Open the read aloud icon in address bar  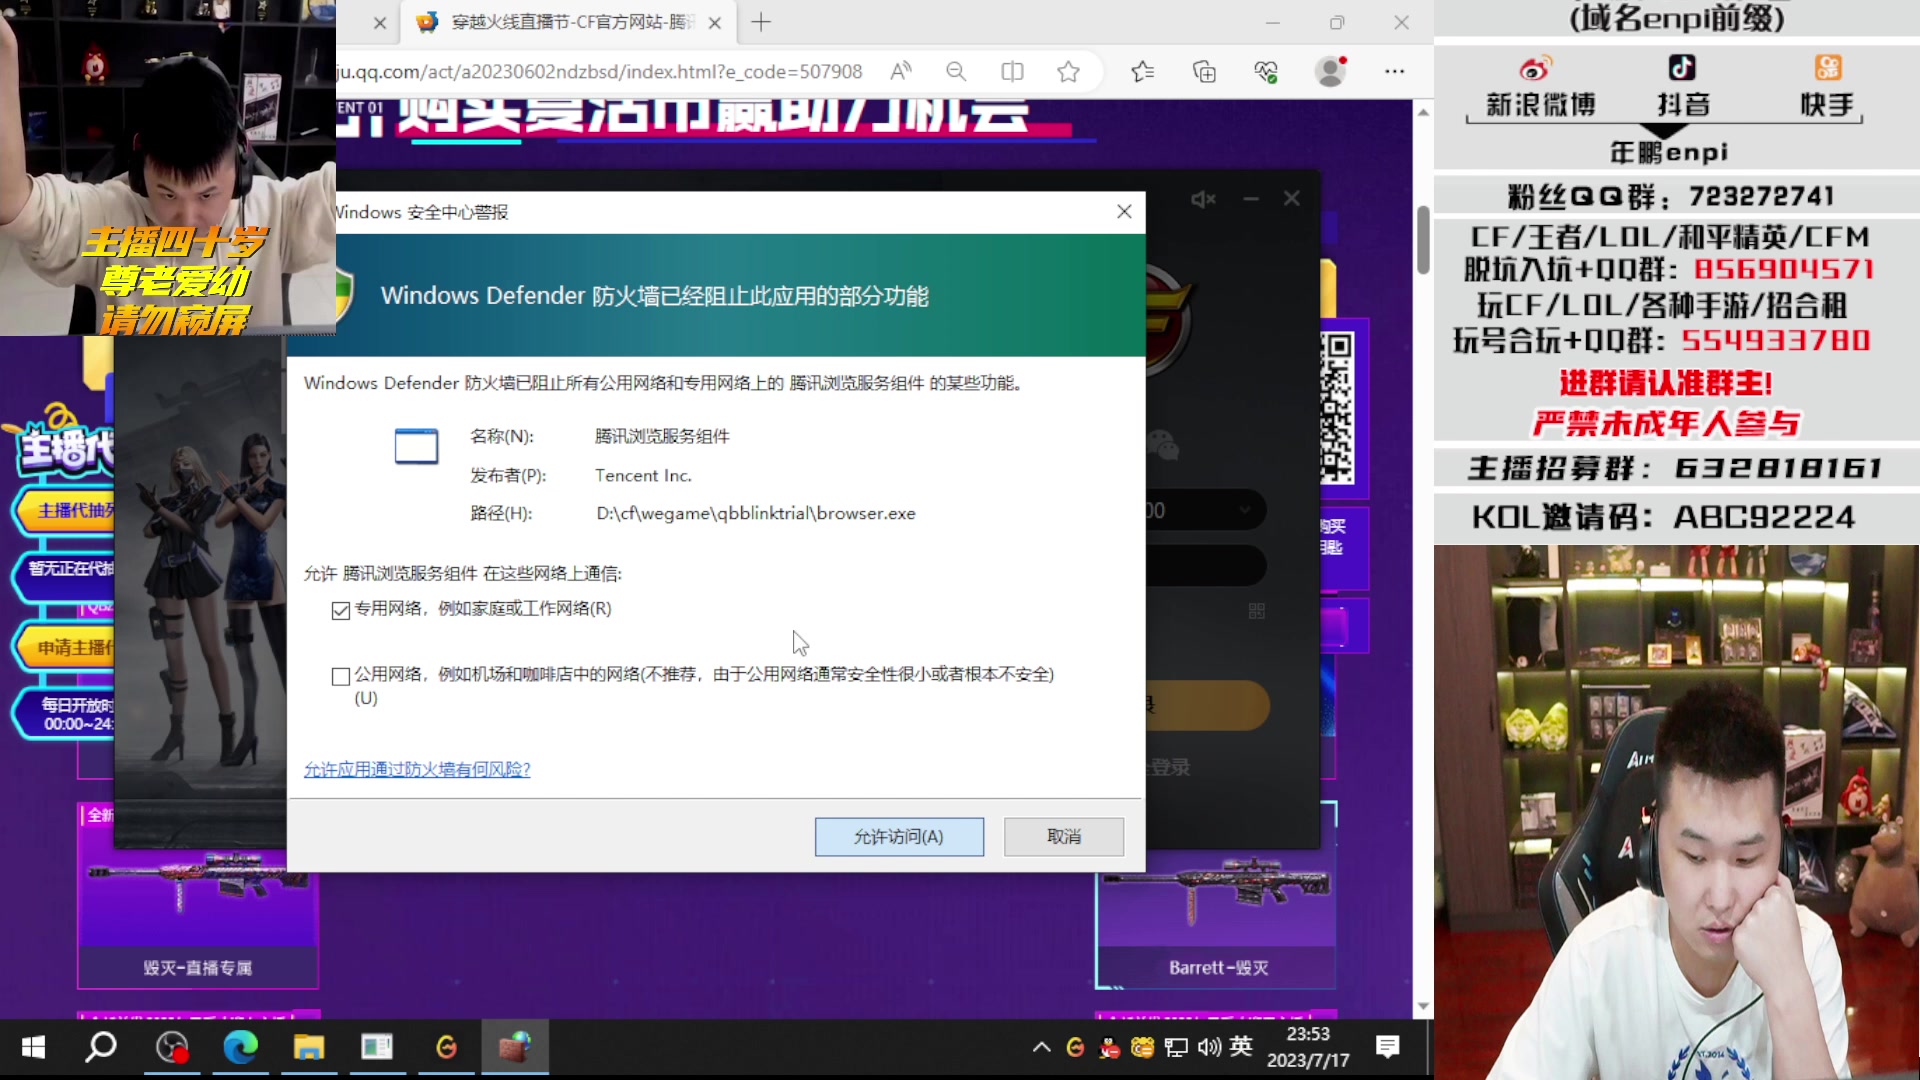click(x=901, y=71)
